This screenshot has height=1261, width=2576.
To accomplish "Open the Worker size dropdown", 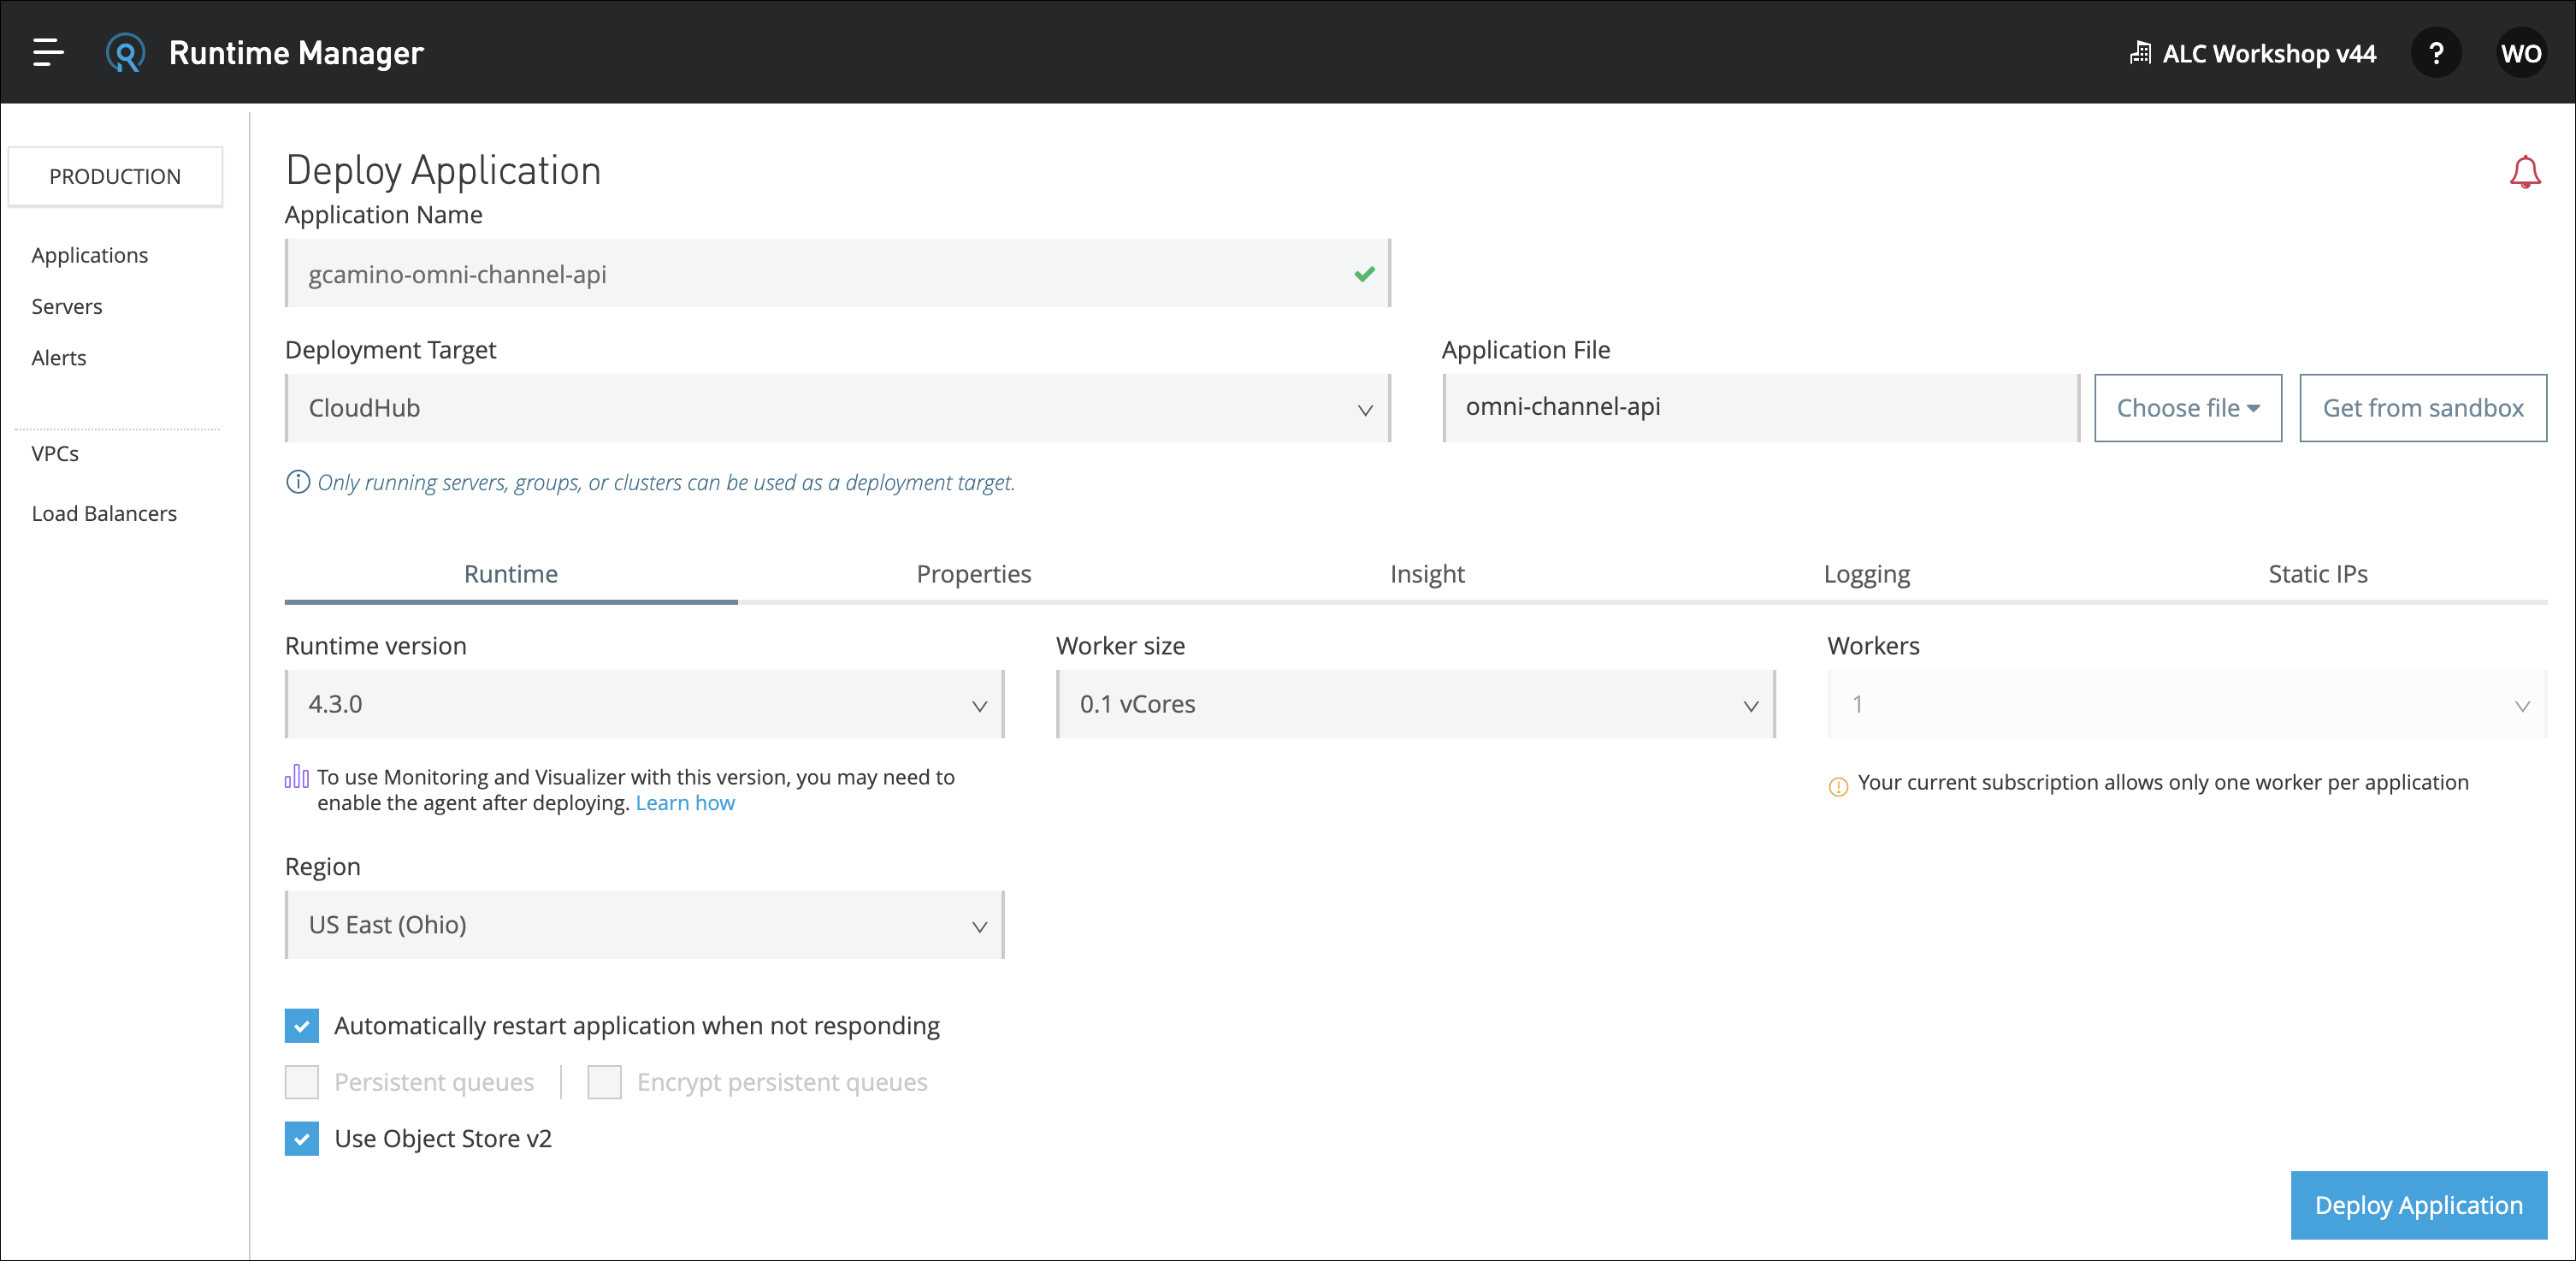I will [x=1415, y=704].
